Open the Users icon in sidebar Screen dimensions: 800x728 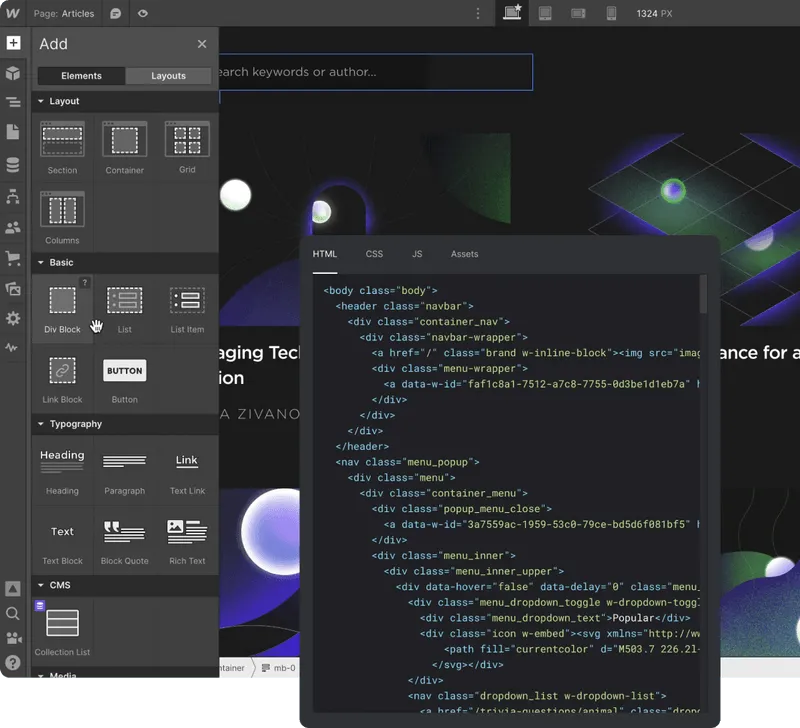pos(13,227)
